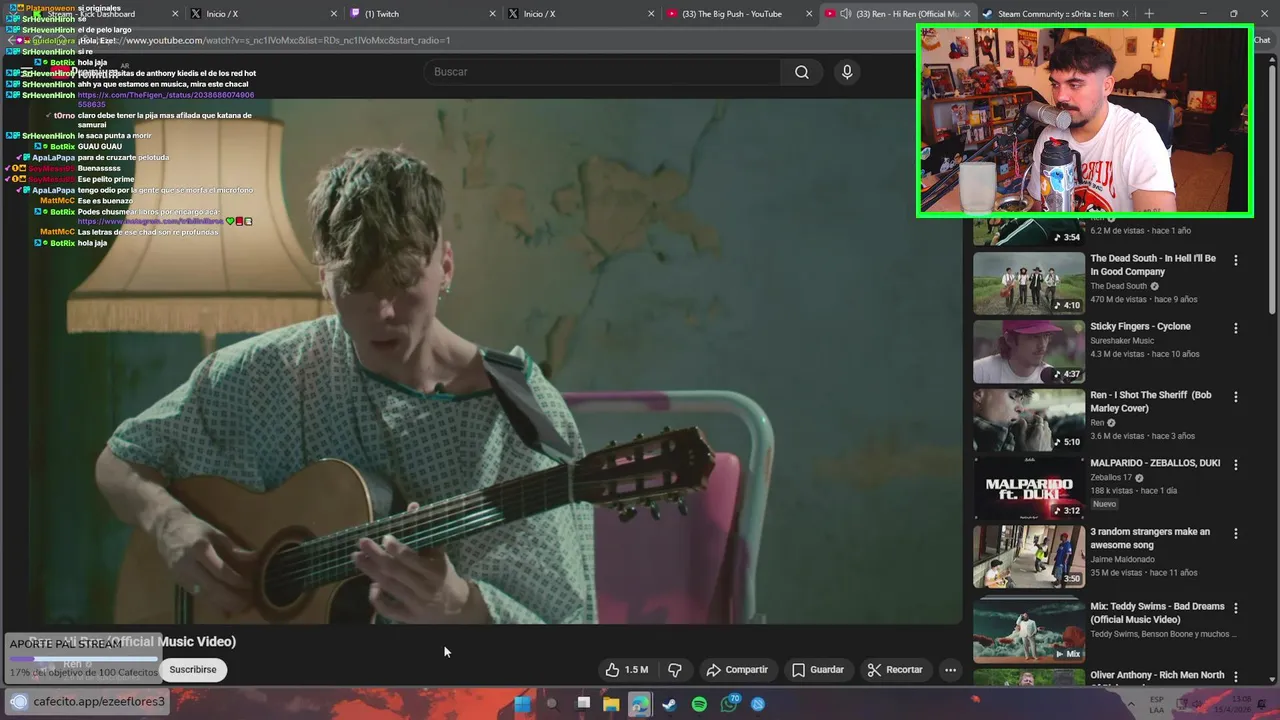This screenshot has height=720, width=1280.
Task: Open options menu for Teddy Swims mix
Action: pyautogui.click(x=1235, y=608)
